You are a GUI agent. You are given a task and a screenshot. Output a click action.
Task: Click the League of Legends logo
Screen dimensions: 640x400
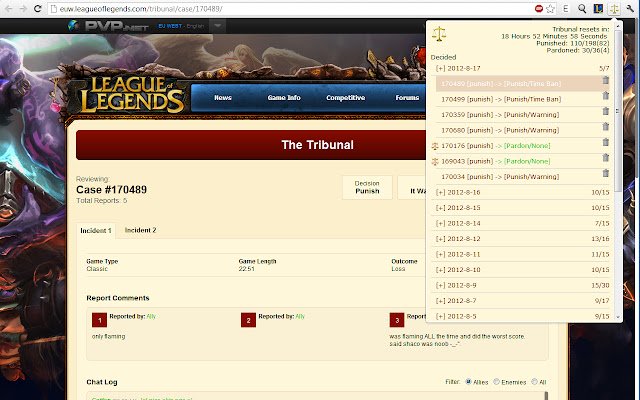point(132,95)
